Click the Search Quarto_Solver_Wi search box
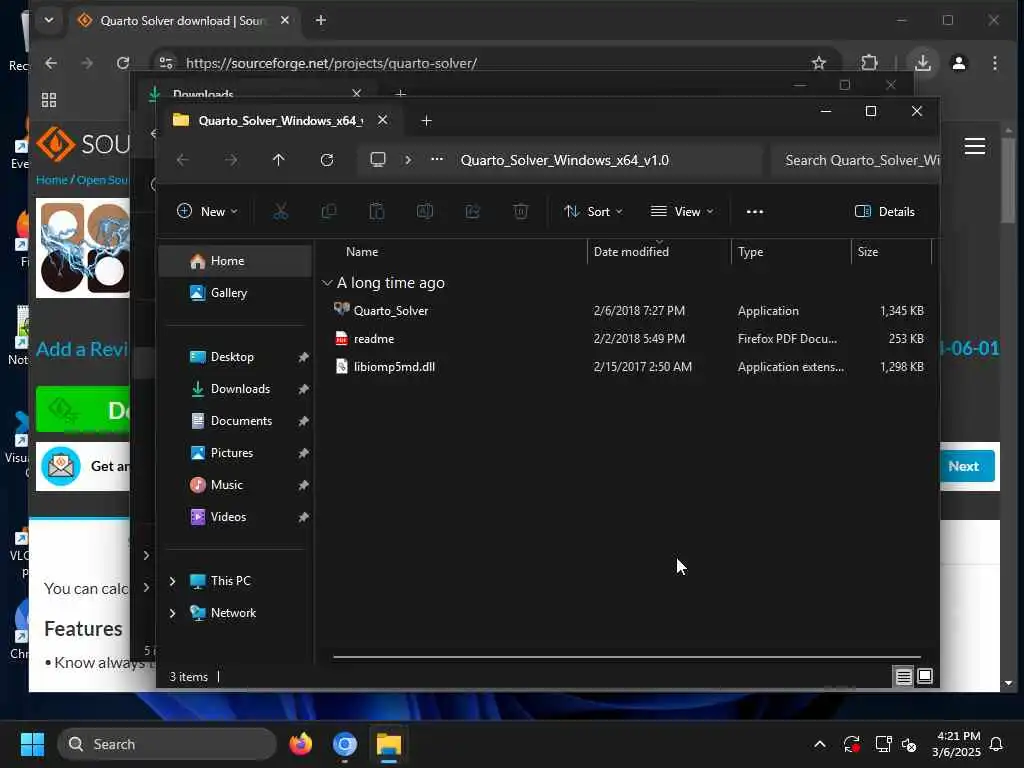 [856, 160]
